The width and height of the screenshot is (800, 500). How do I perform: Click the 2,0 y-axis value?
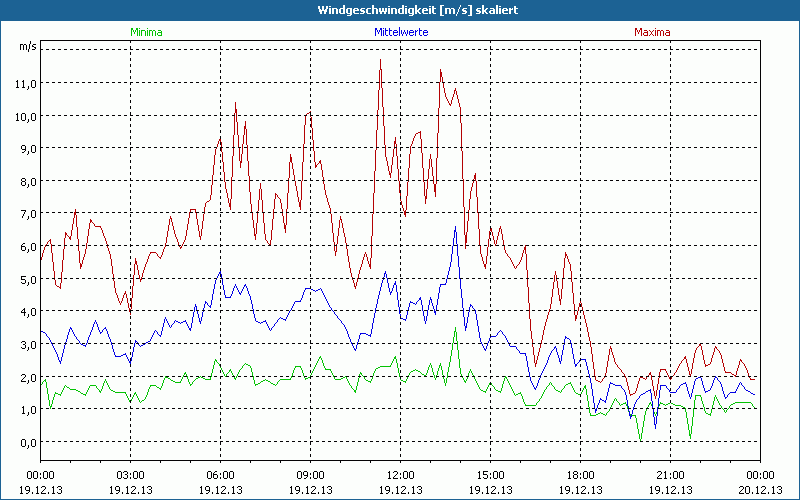(x=29, y=378)
